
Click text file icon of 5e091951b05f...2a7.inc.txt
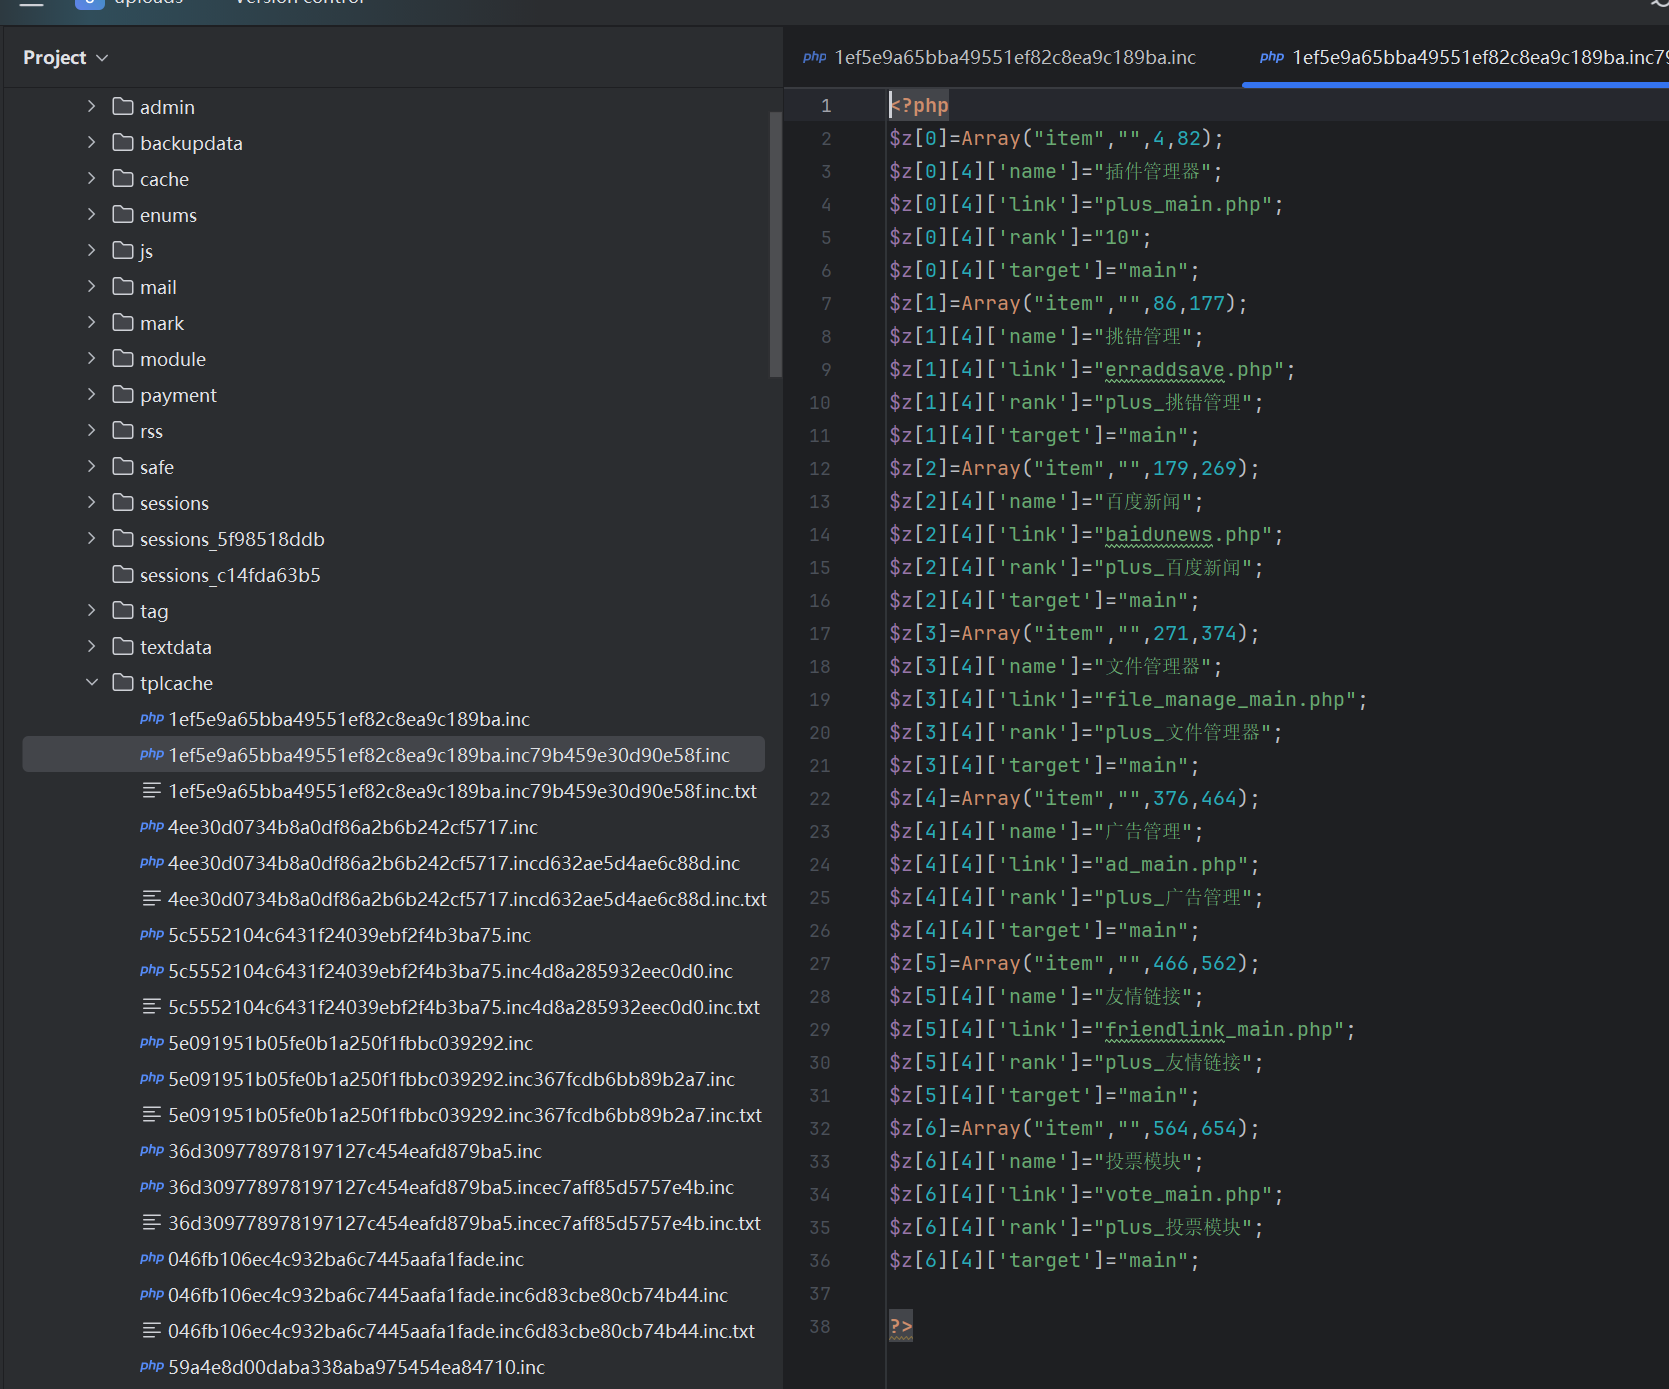(152, 1114)
